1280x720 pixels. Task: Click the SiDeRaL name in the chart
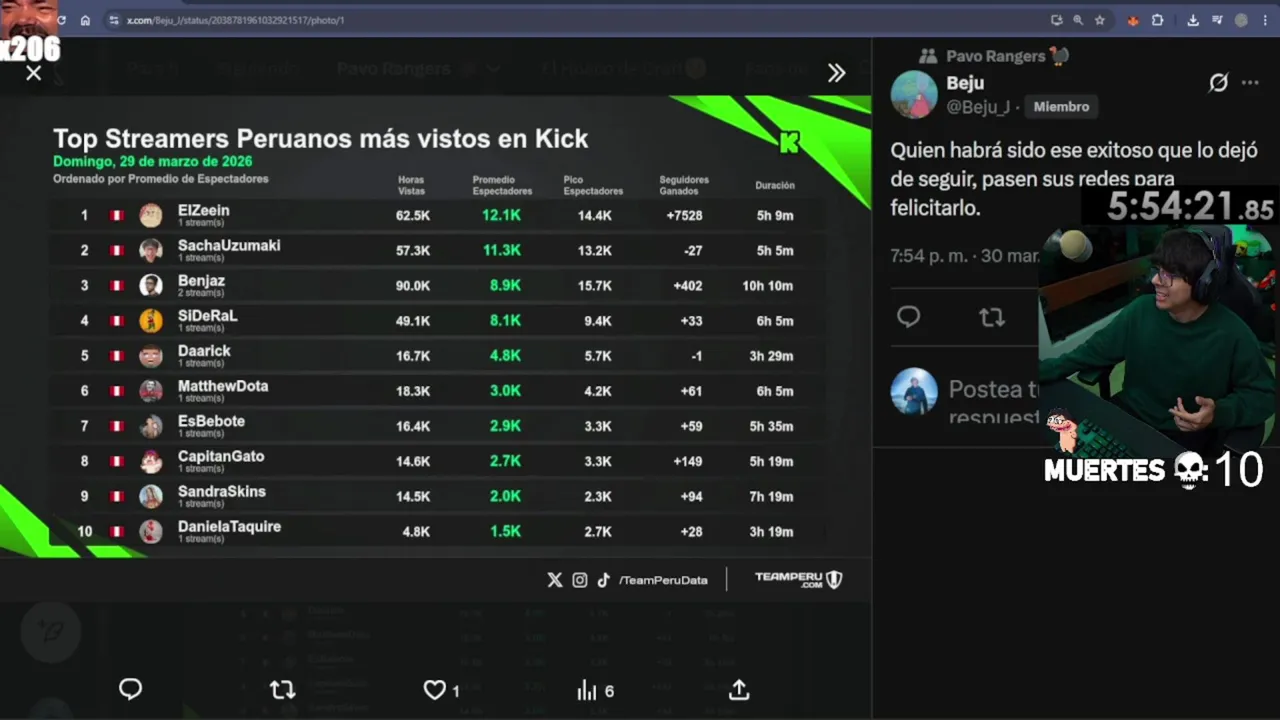click(x=207, y=316)
